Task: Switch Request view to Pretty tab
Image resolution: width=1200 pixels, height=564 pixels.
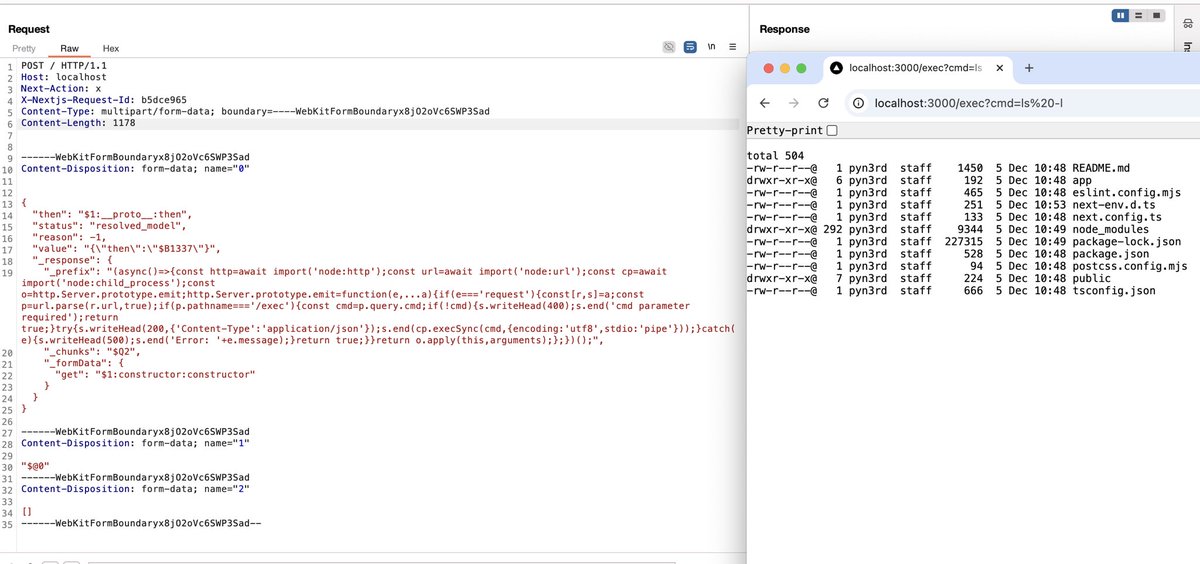Action: [24, 48]
